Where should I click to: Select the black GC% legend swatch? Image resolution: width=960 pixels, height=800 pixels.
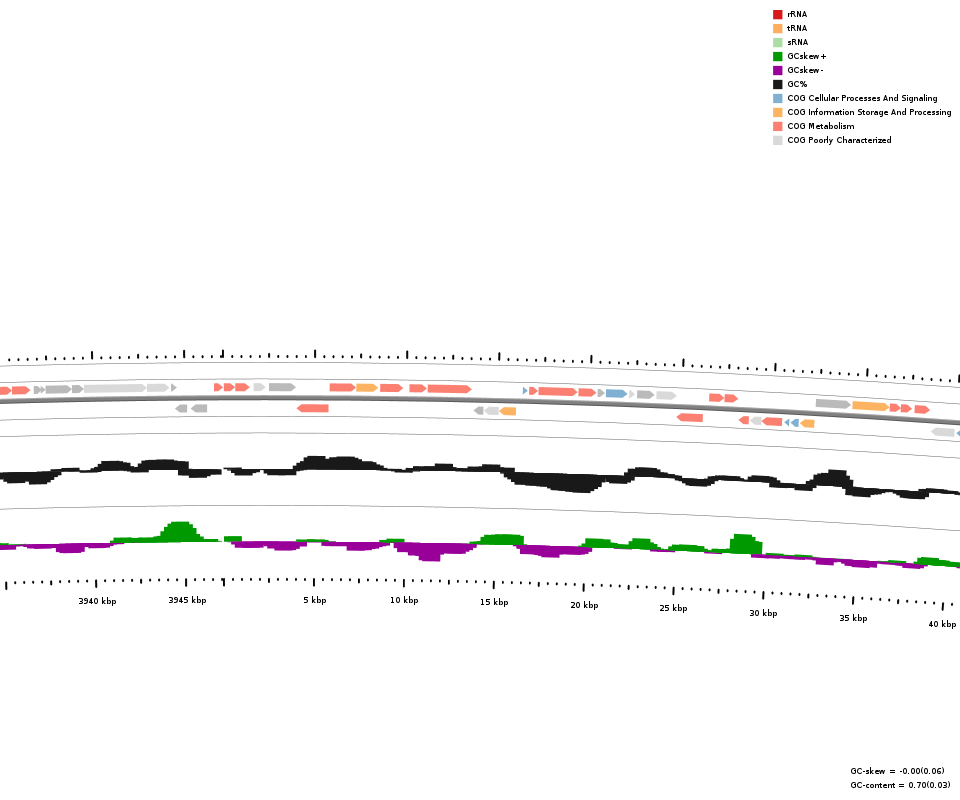coord(778,84)
